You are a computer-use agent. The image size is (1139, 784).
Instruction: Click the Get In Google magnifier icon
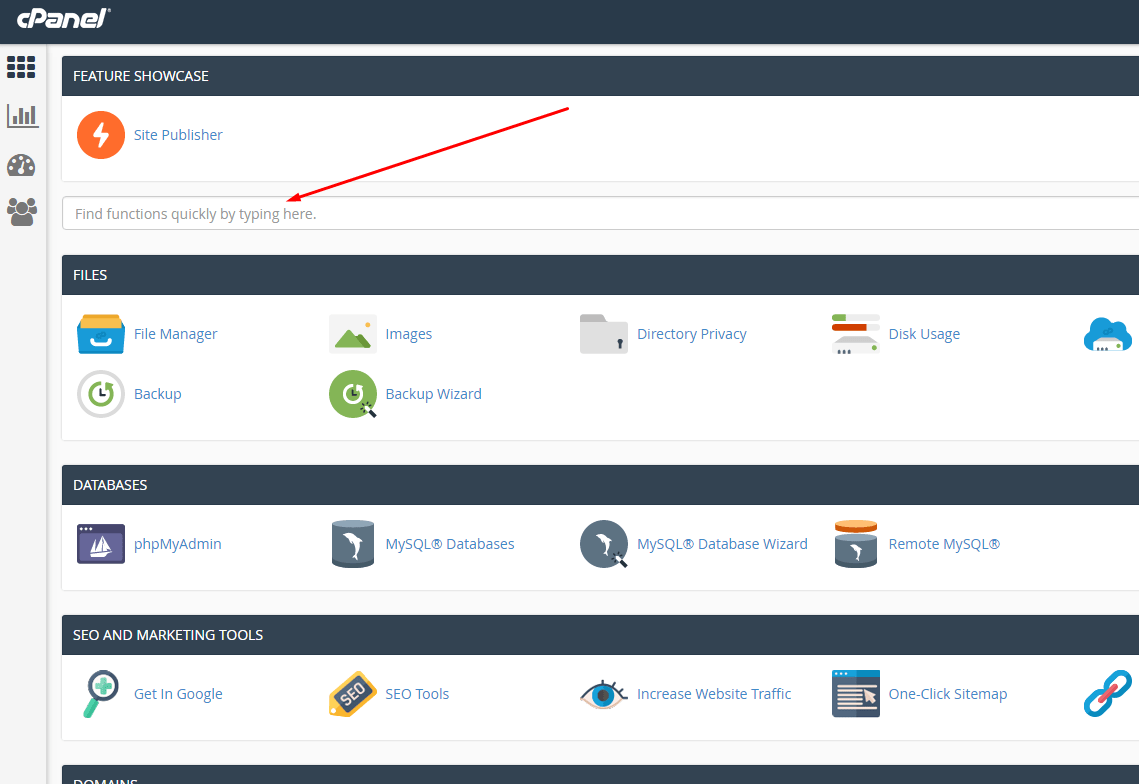click(101, 694)
